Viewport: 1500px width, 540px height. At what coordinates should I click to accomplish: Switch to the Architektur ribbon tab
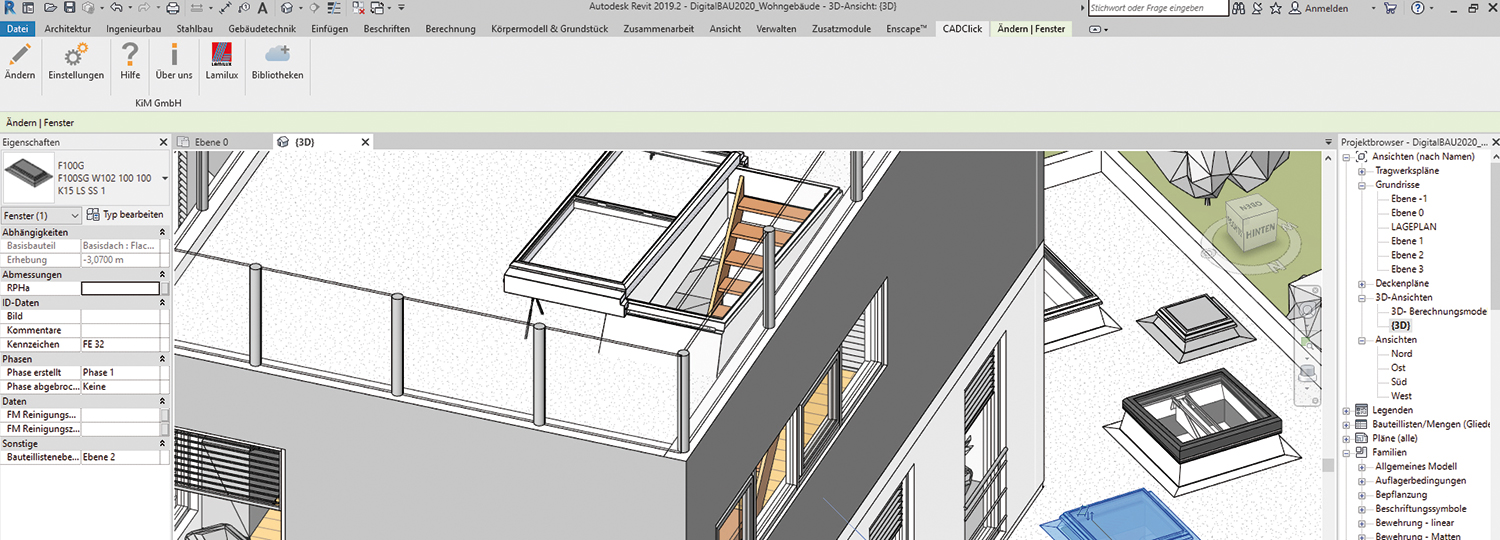tap(67, 29)
